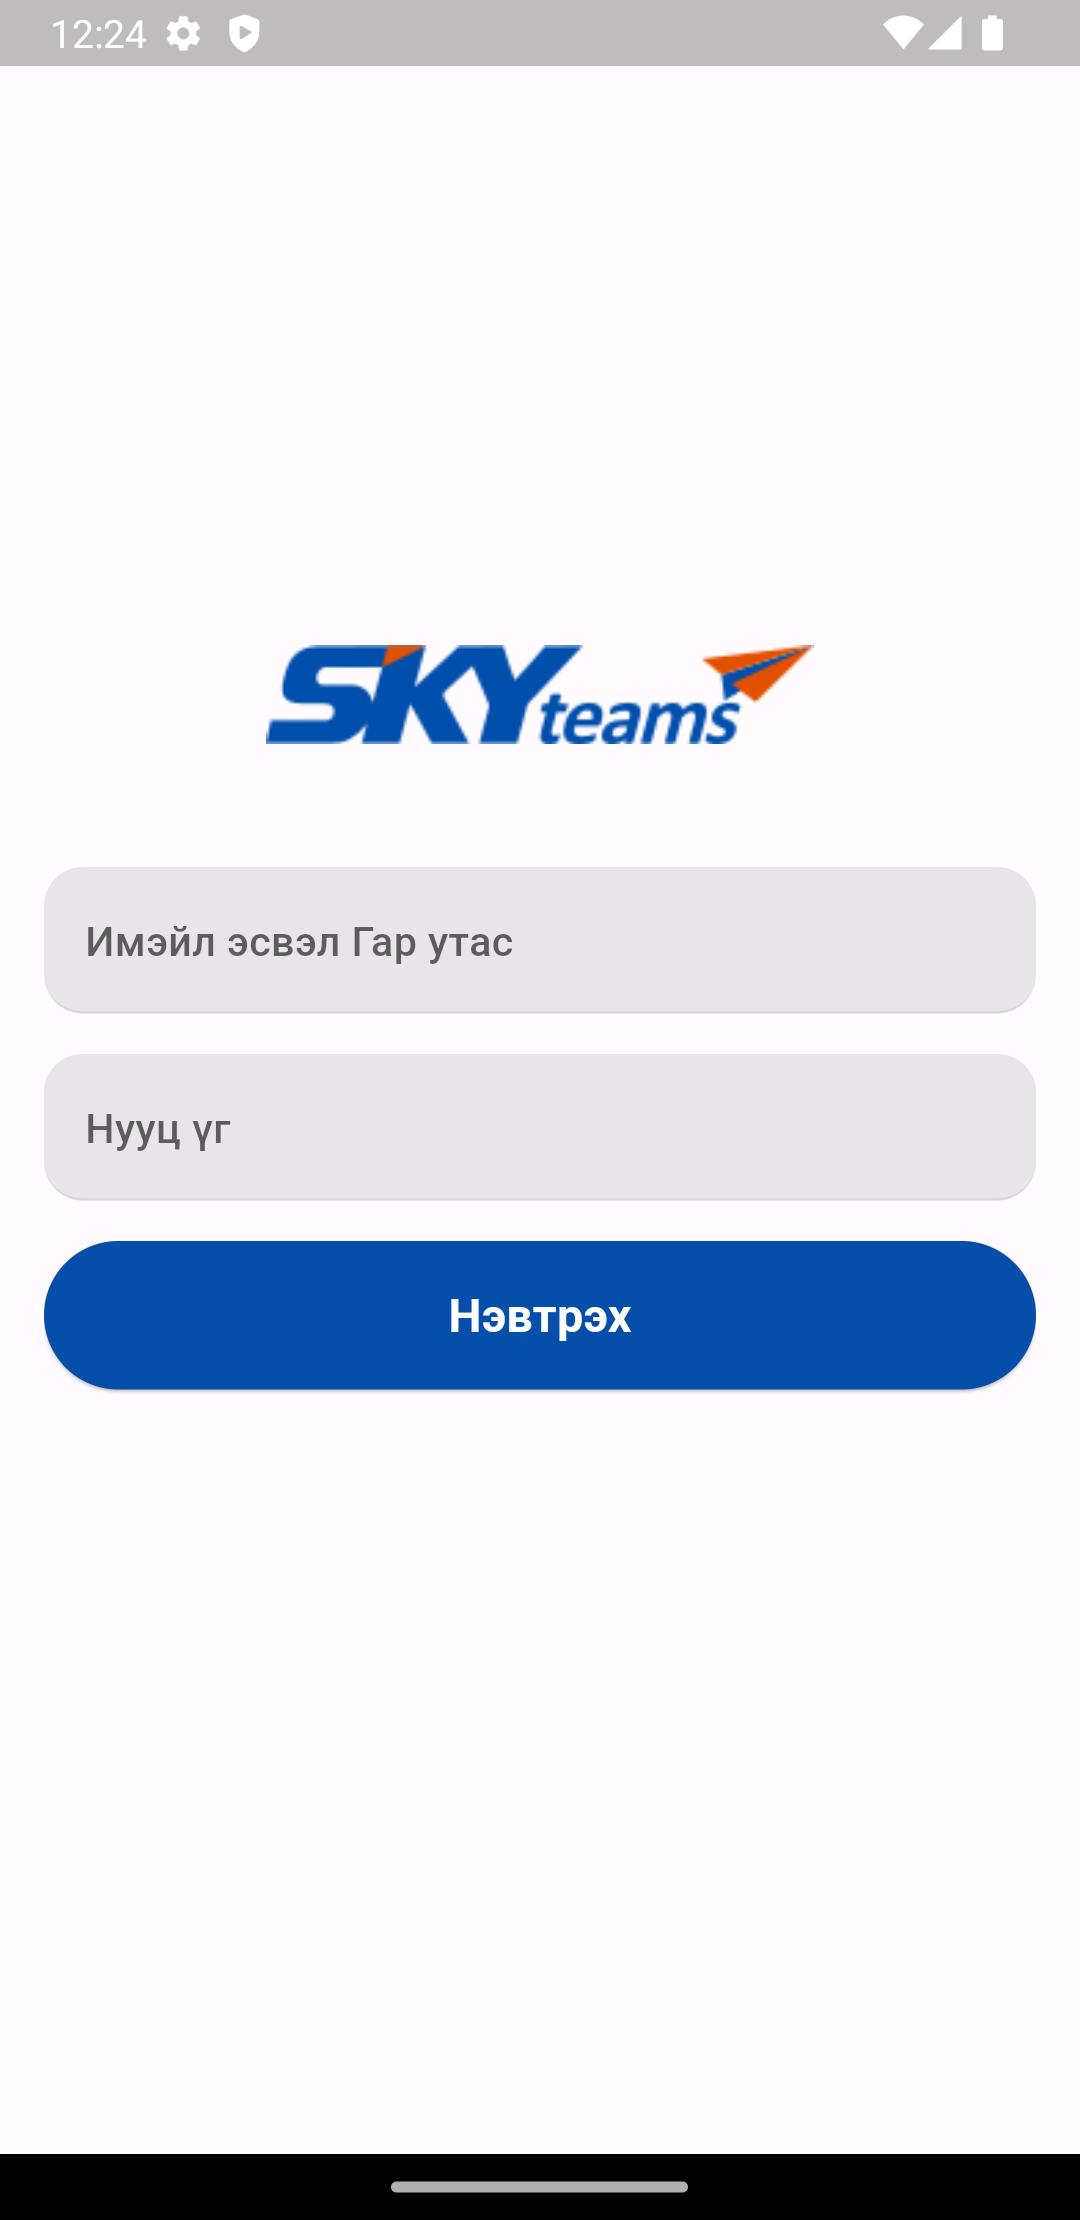Click the orange paper plane logo graphic
This screenshot has height=2220, width=1080.
760,673
